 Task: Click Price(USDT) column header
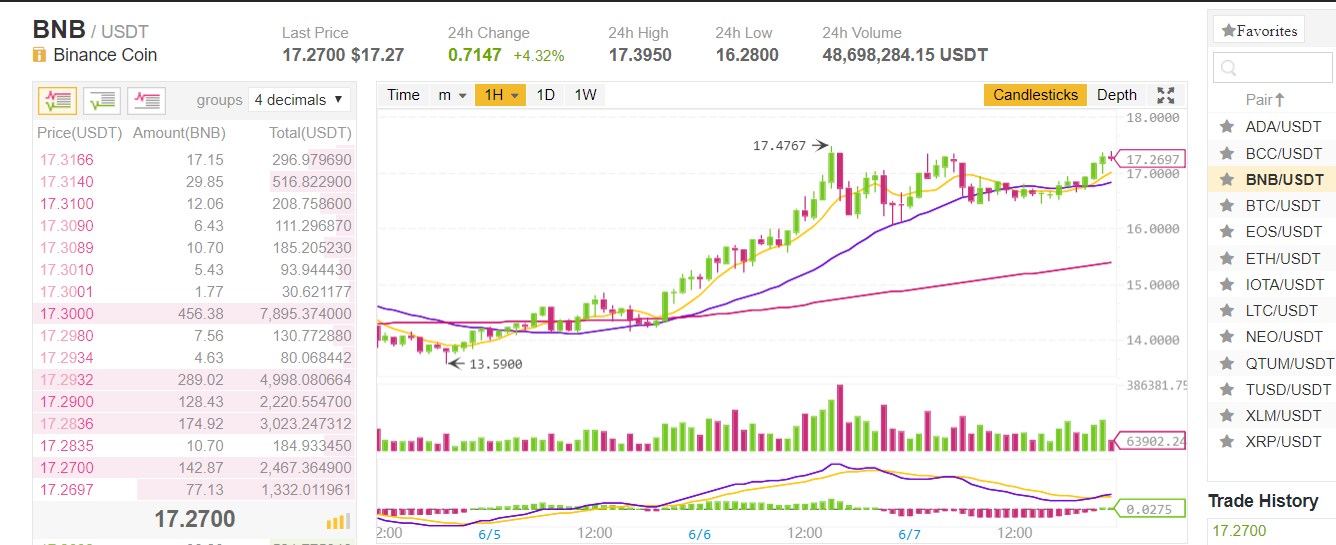pyautogui.click(x=79, y=133)
